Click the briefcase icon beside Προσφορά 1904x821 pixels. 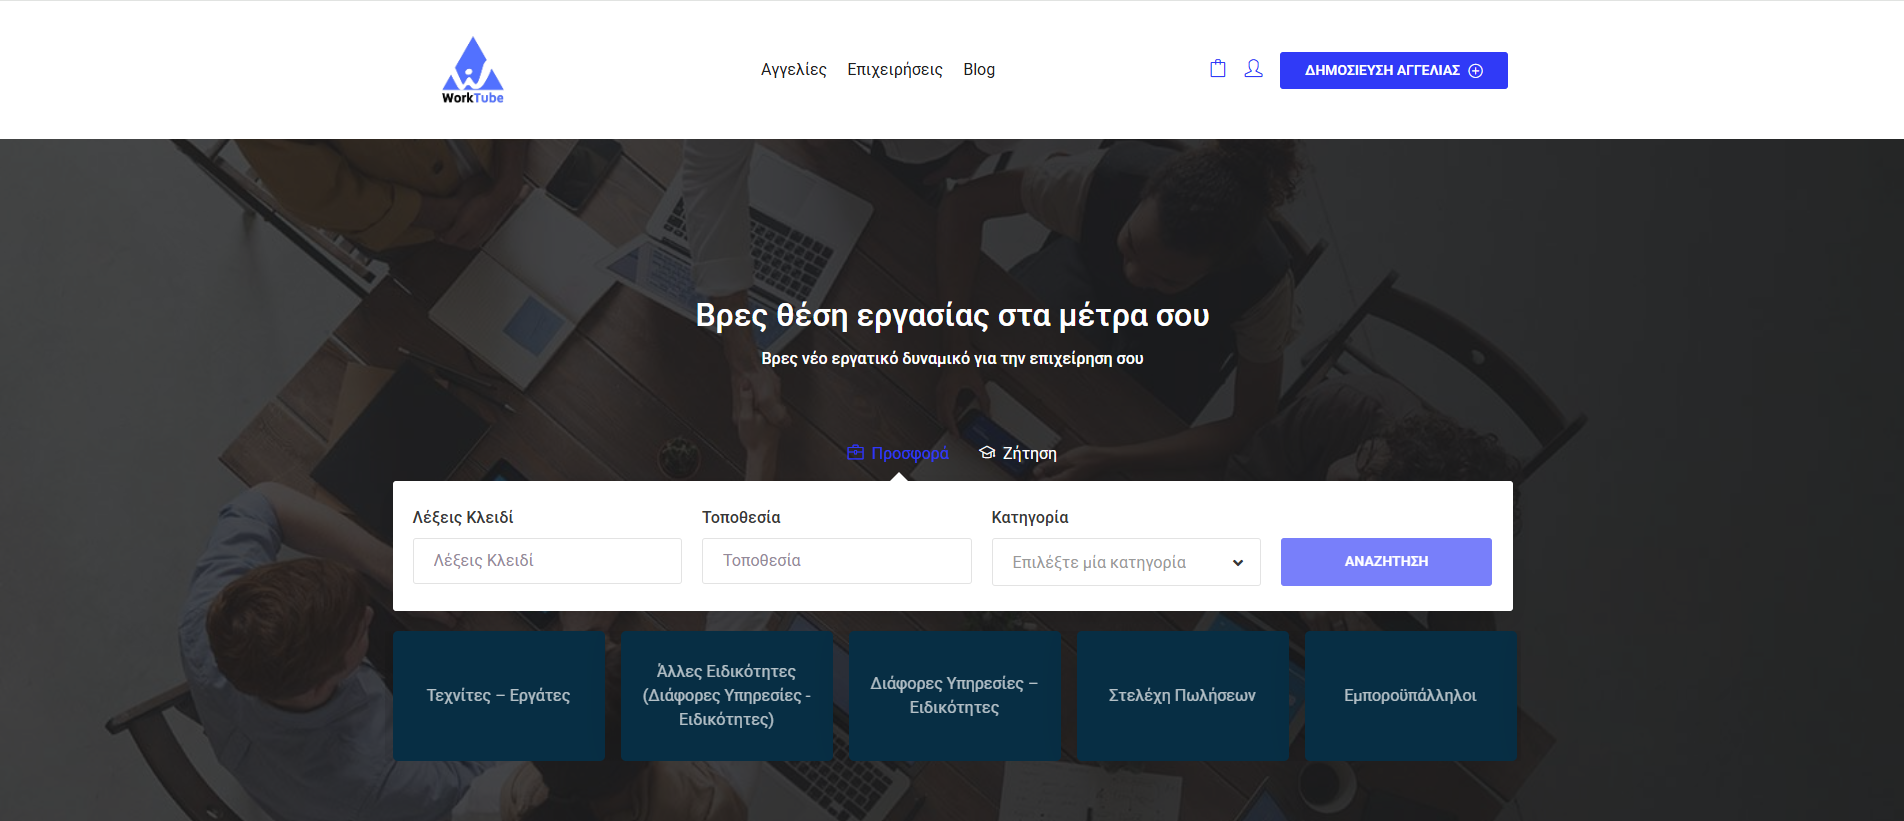855,453
